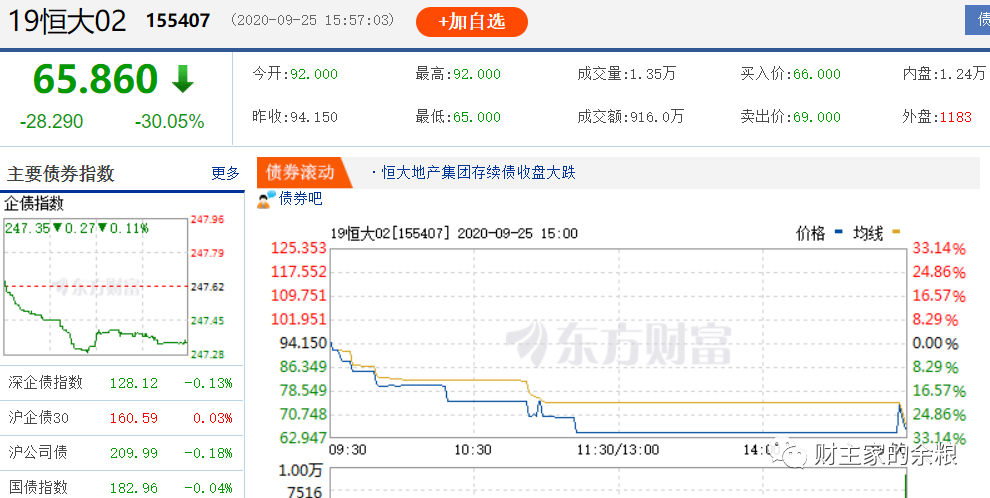Click the 企债指数 mini chart thumbnail

tap(96, 287)
